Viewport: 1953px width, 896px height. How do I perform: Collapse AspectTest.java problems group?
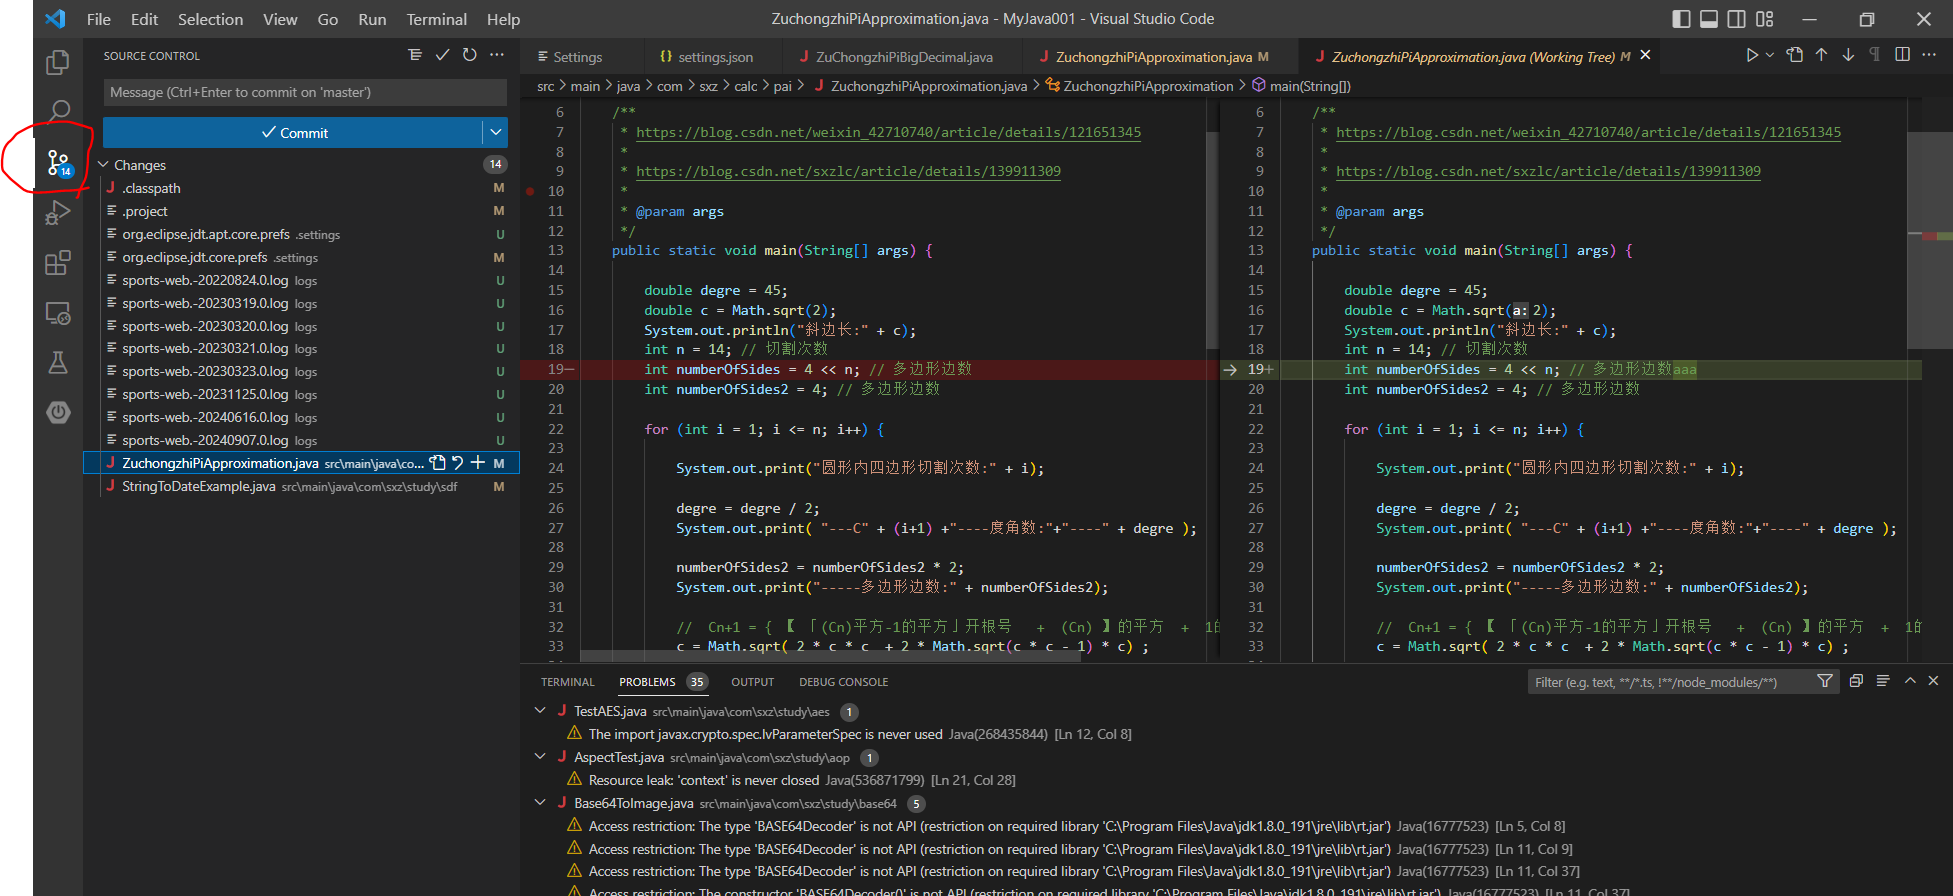click(x=540, y=757)
